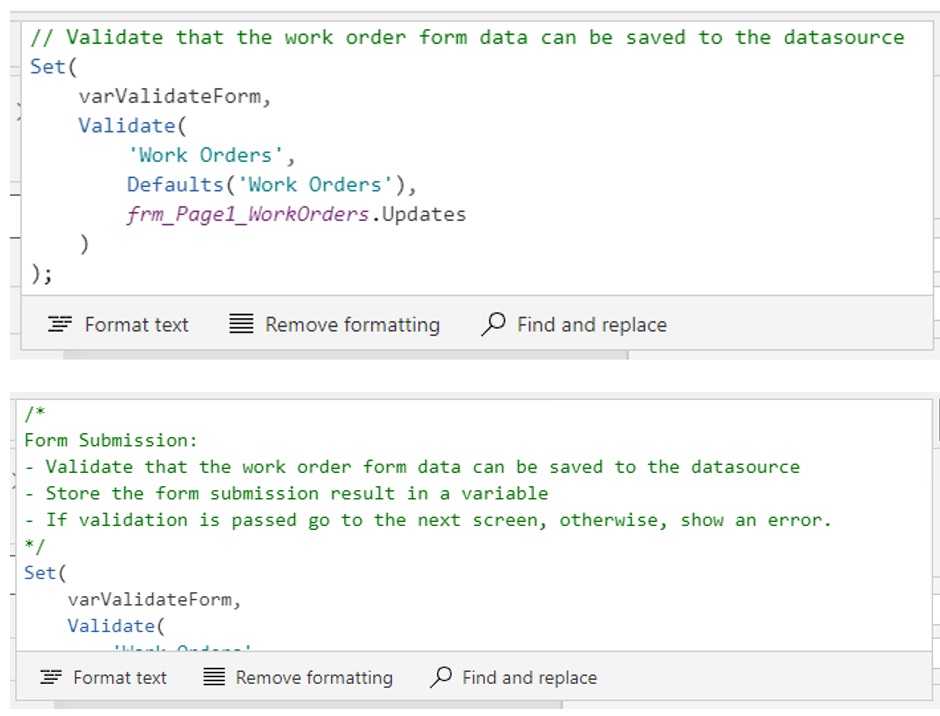Click the closing ');' line in top editor
Viewport: 940px width, 716px height.
click(x=41, y=274)
